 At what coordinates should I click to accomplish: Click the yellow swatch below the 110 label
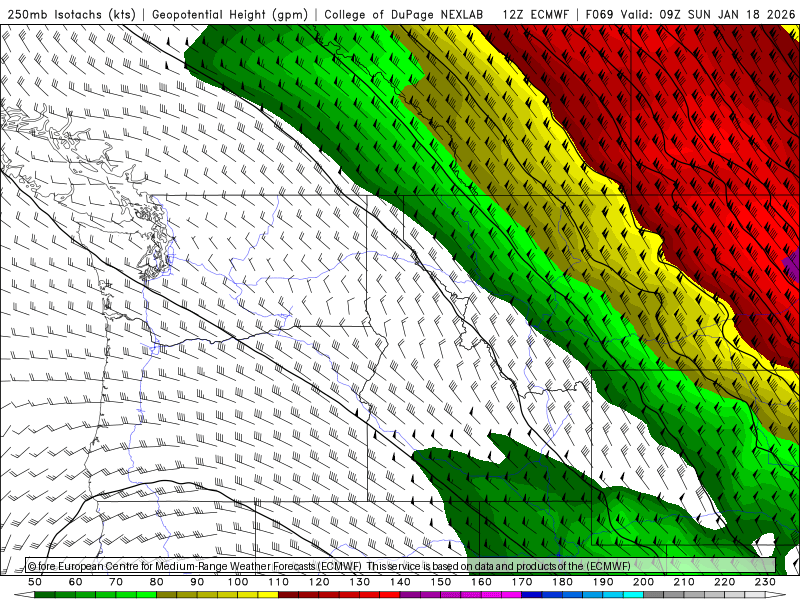pos(268,595)
